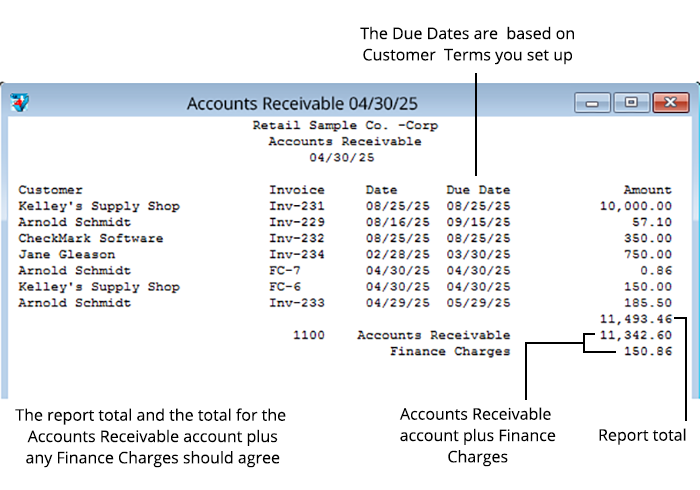Click the Finance Charges amount 150.86
This screenshot has width=700, height=490.
pyautogui.click(x=647, y=352)
